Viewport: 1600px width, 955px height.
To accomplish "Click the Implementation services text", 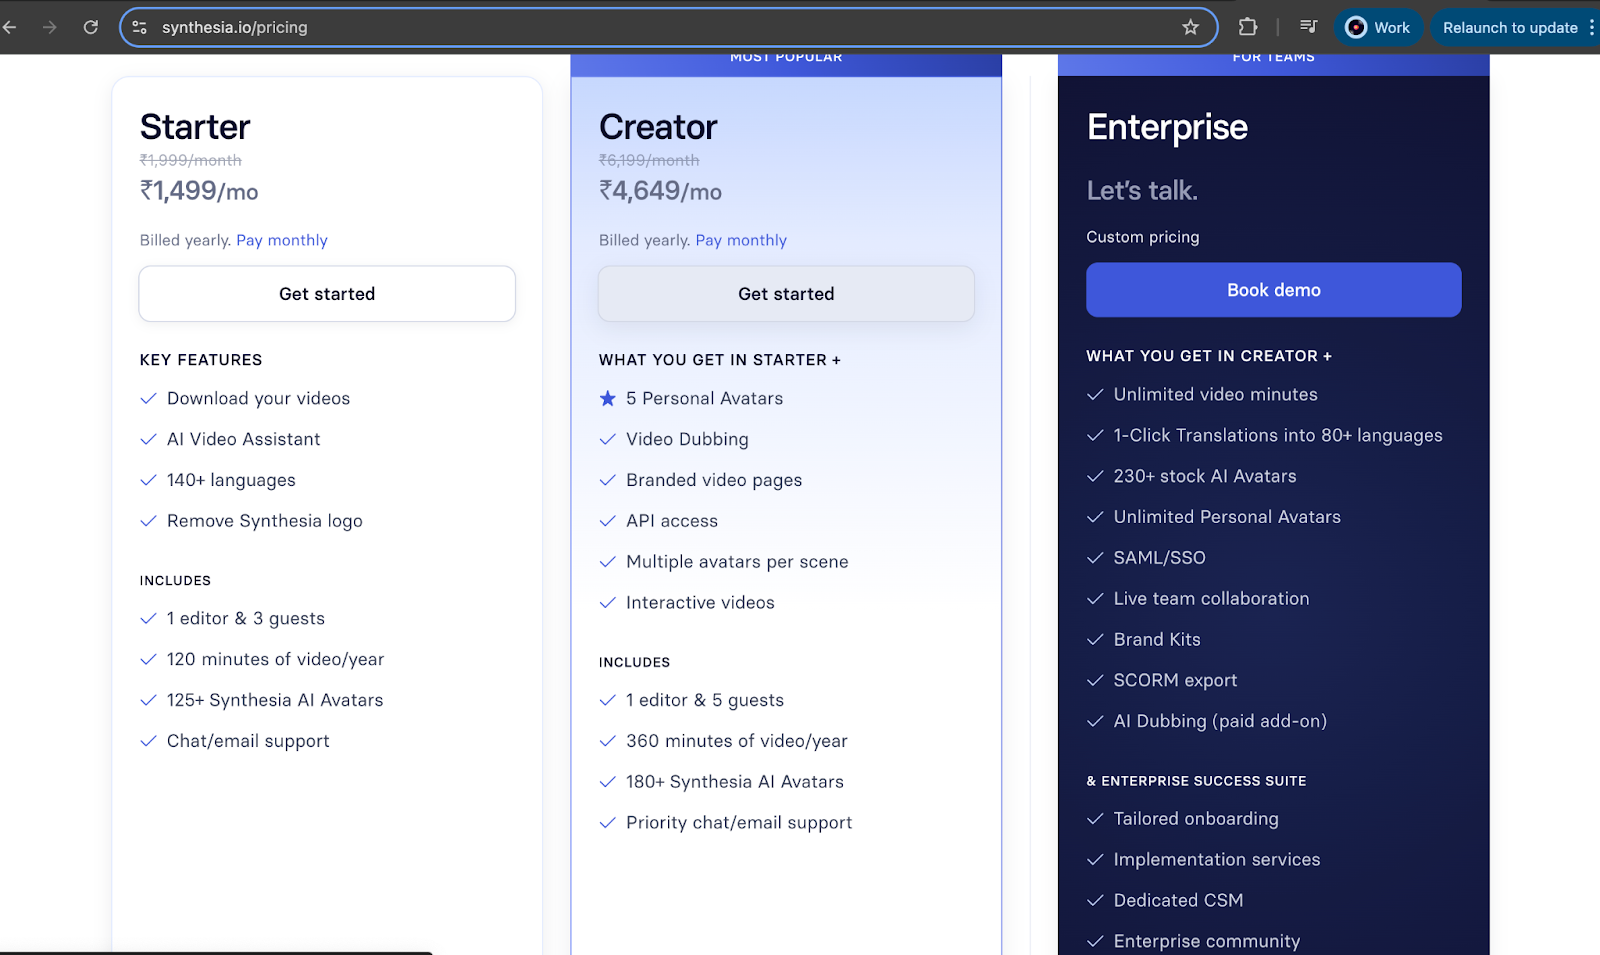I will 1217,860.
